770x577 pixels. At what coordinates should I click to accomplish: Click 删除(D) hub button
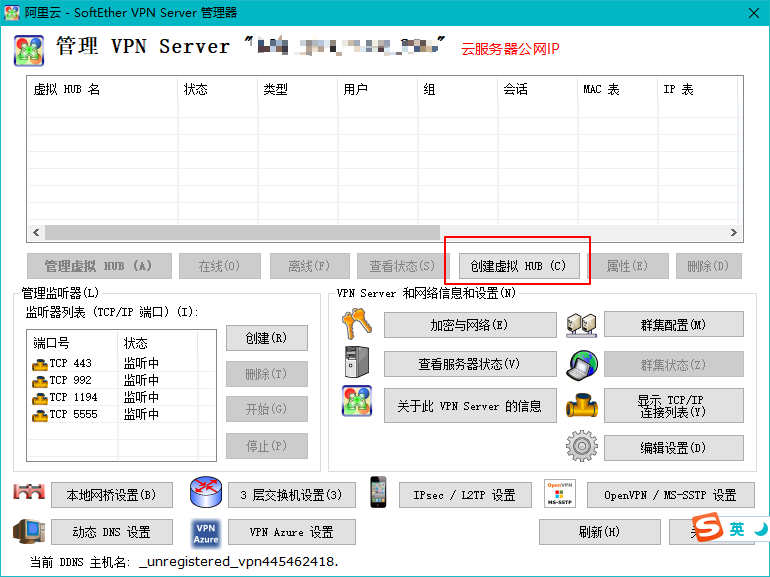pyautogui.click(x=709, y=266)
